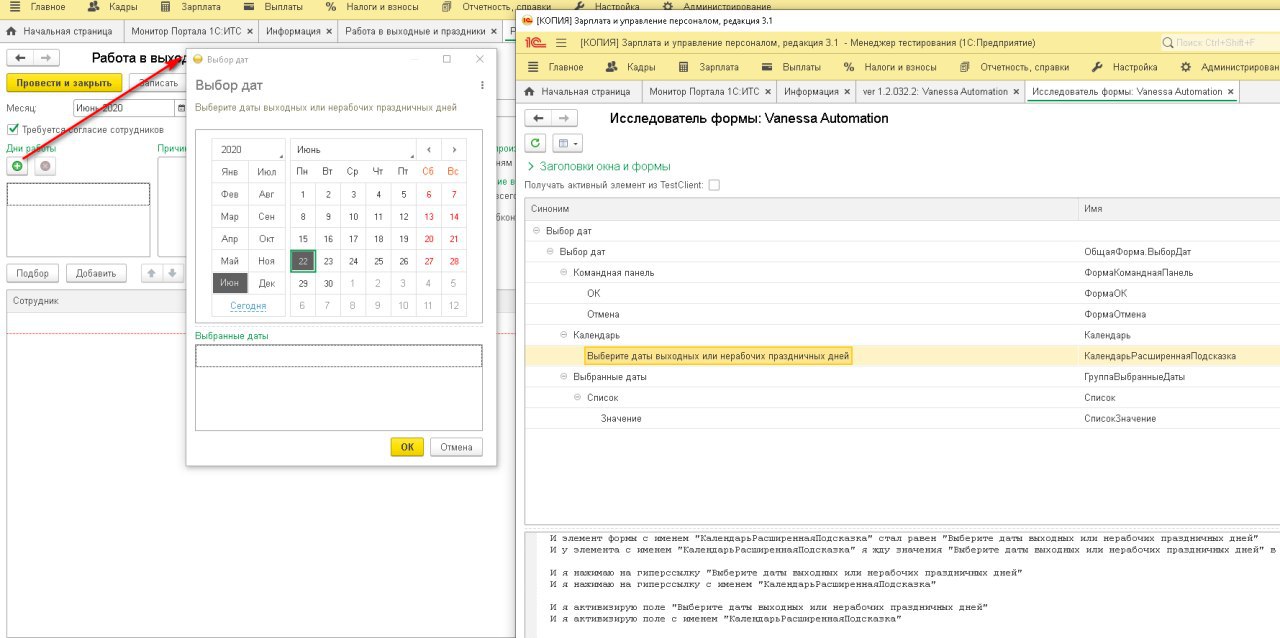Collapse the Командная панель tree node

click(564, 272)
